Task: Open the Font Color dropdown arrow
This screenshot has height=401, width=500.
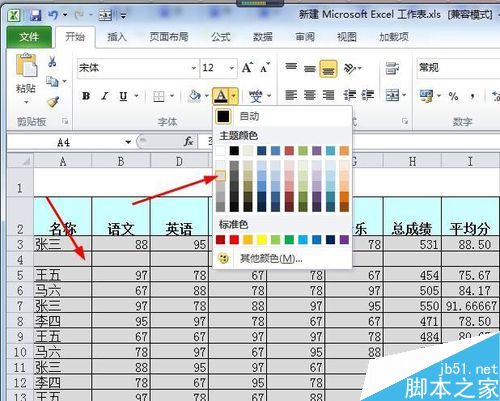Action: pyautogui.click(x=234, y=96)
